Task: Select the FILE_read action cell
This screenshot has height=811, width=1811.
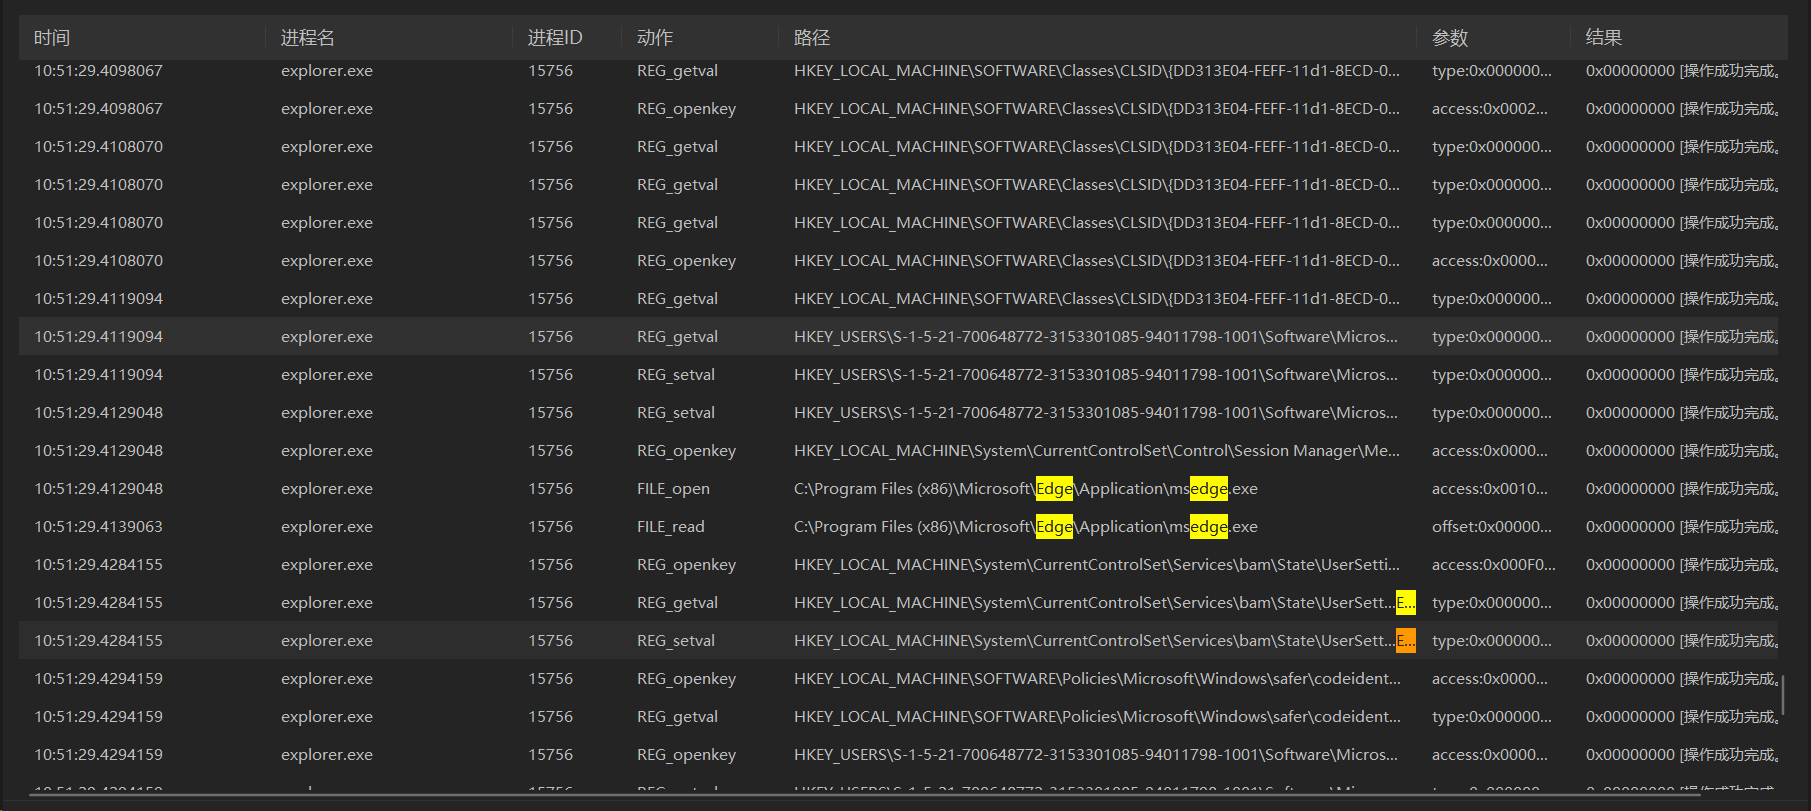Action: [671, 527]
